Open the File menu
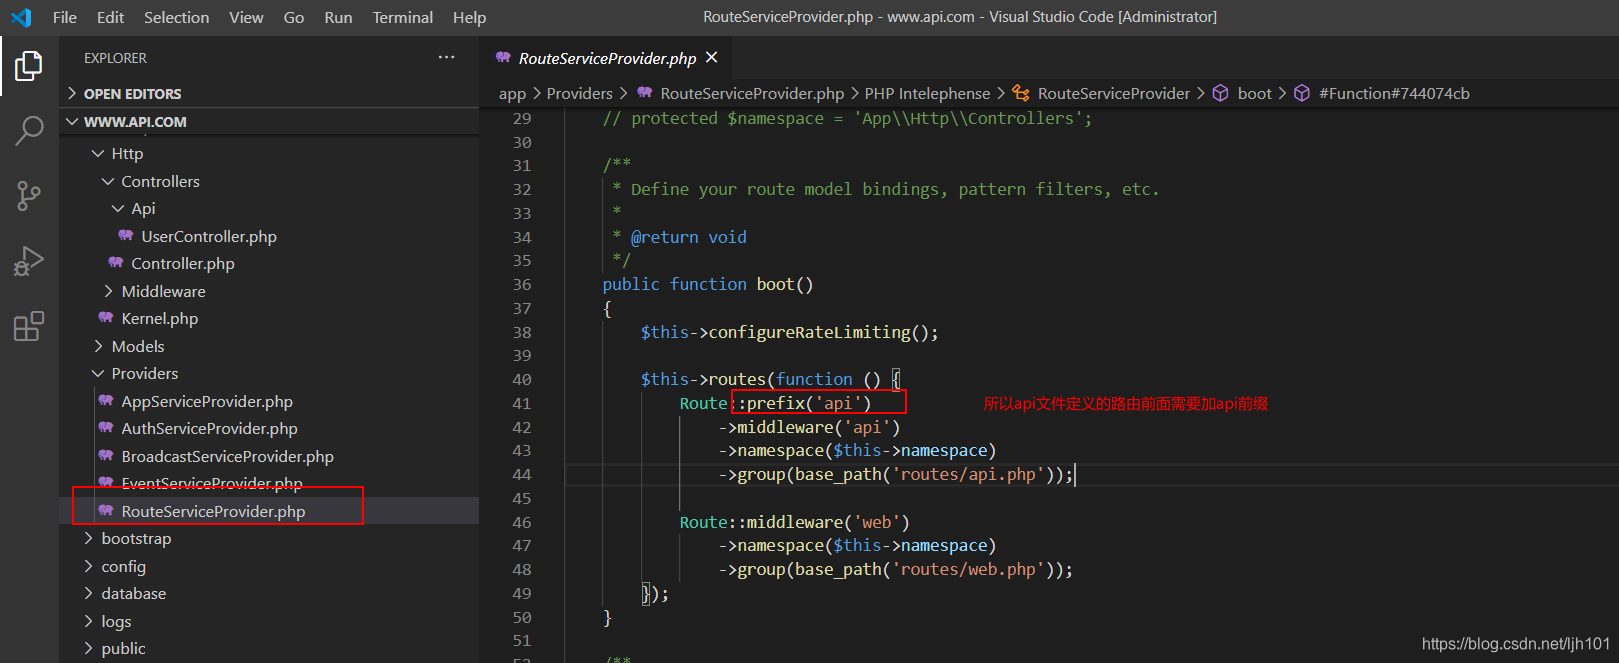The image size is (1619, 663). [64, 17]
